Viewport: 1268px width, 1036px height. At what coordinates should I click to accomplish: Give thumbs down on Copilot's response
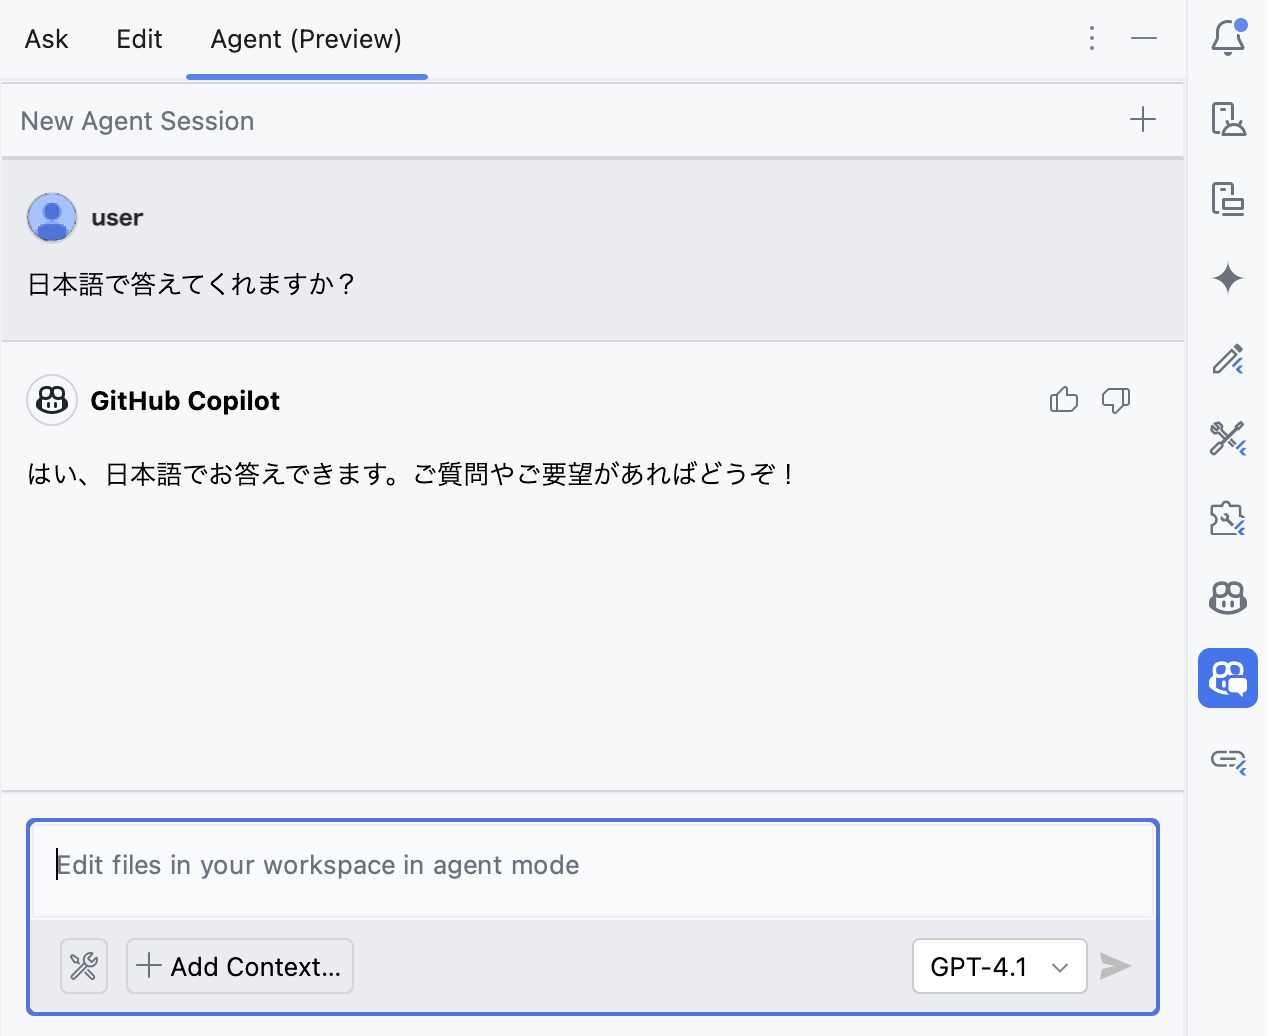pyautogui.click(x=1115, y=399)
